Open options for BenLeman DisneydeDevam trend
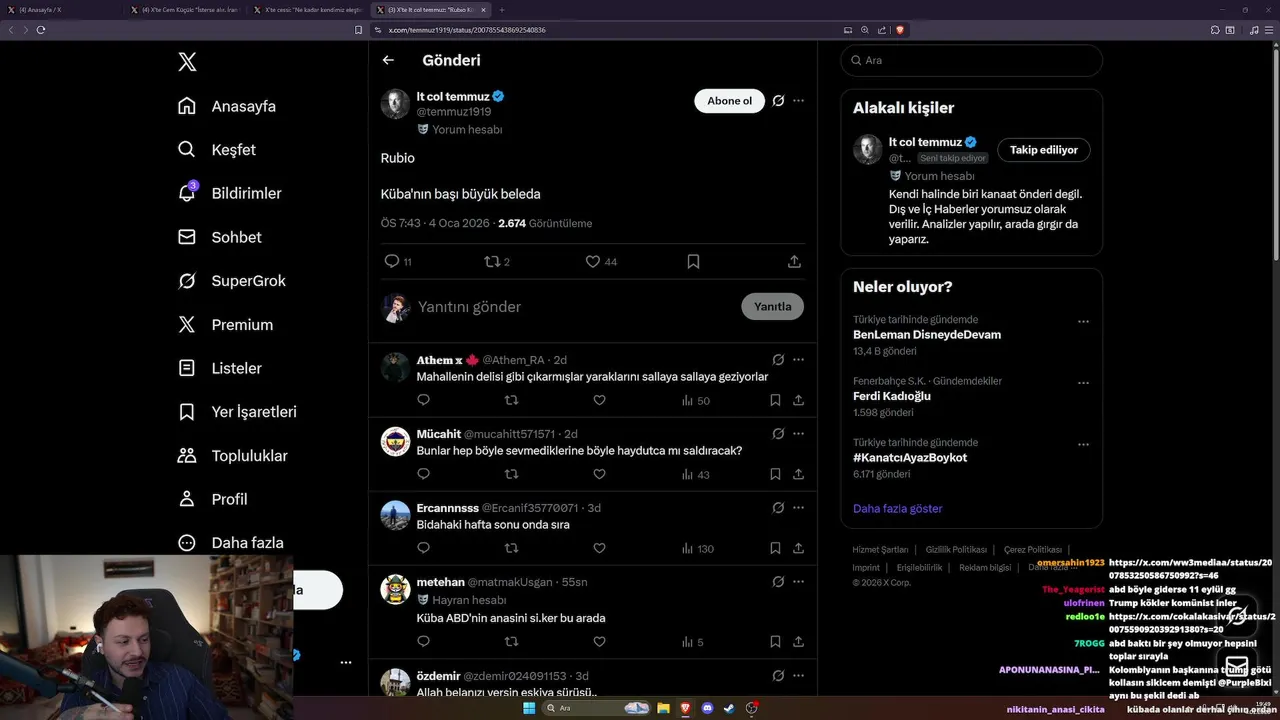 (x=1083, y=322)
